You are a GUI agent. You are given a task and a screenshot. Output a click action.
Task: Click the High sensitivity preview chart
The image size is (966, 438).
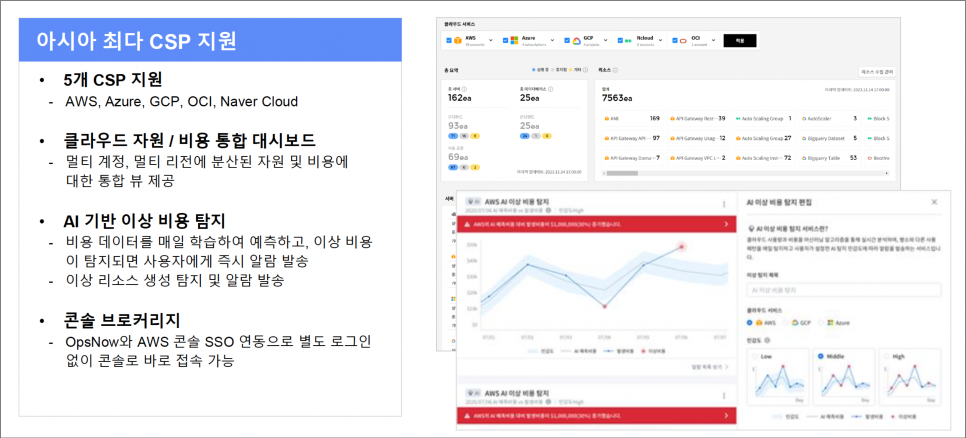[x=909, y=381]
